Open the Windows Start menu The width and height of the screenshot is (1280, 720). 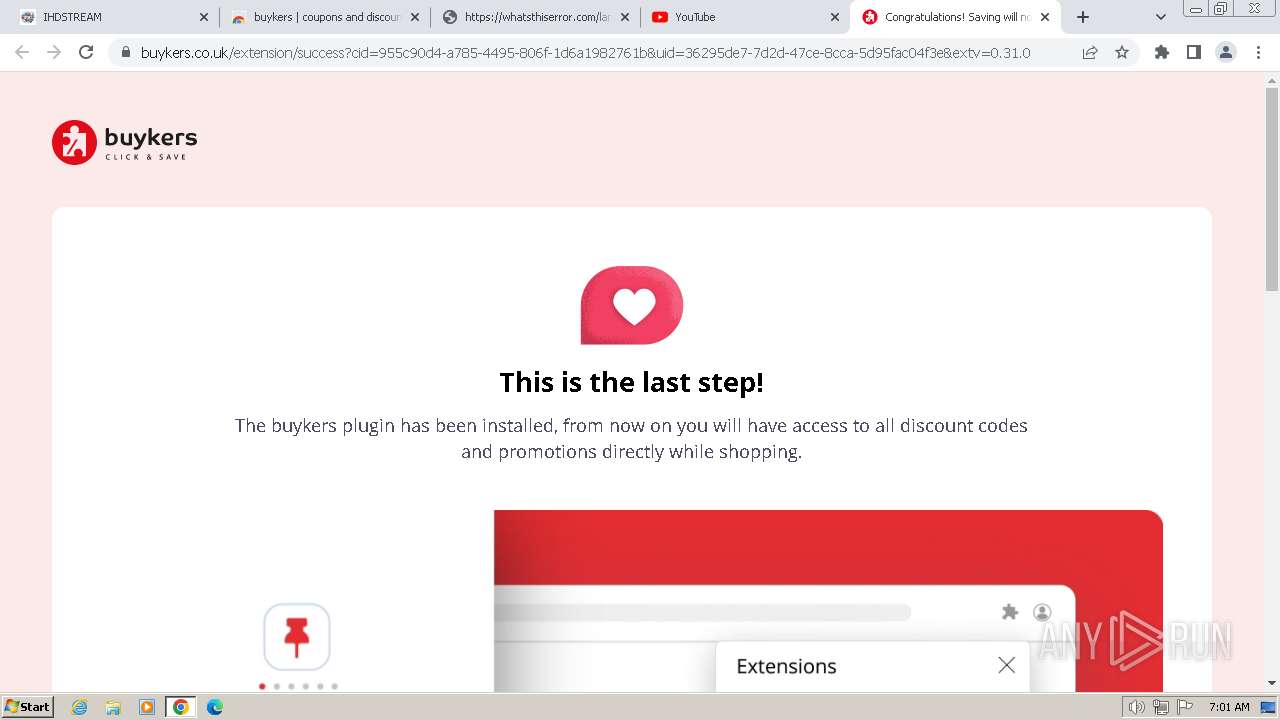tap(28, 707)
